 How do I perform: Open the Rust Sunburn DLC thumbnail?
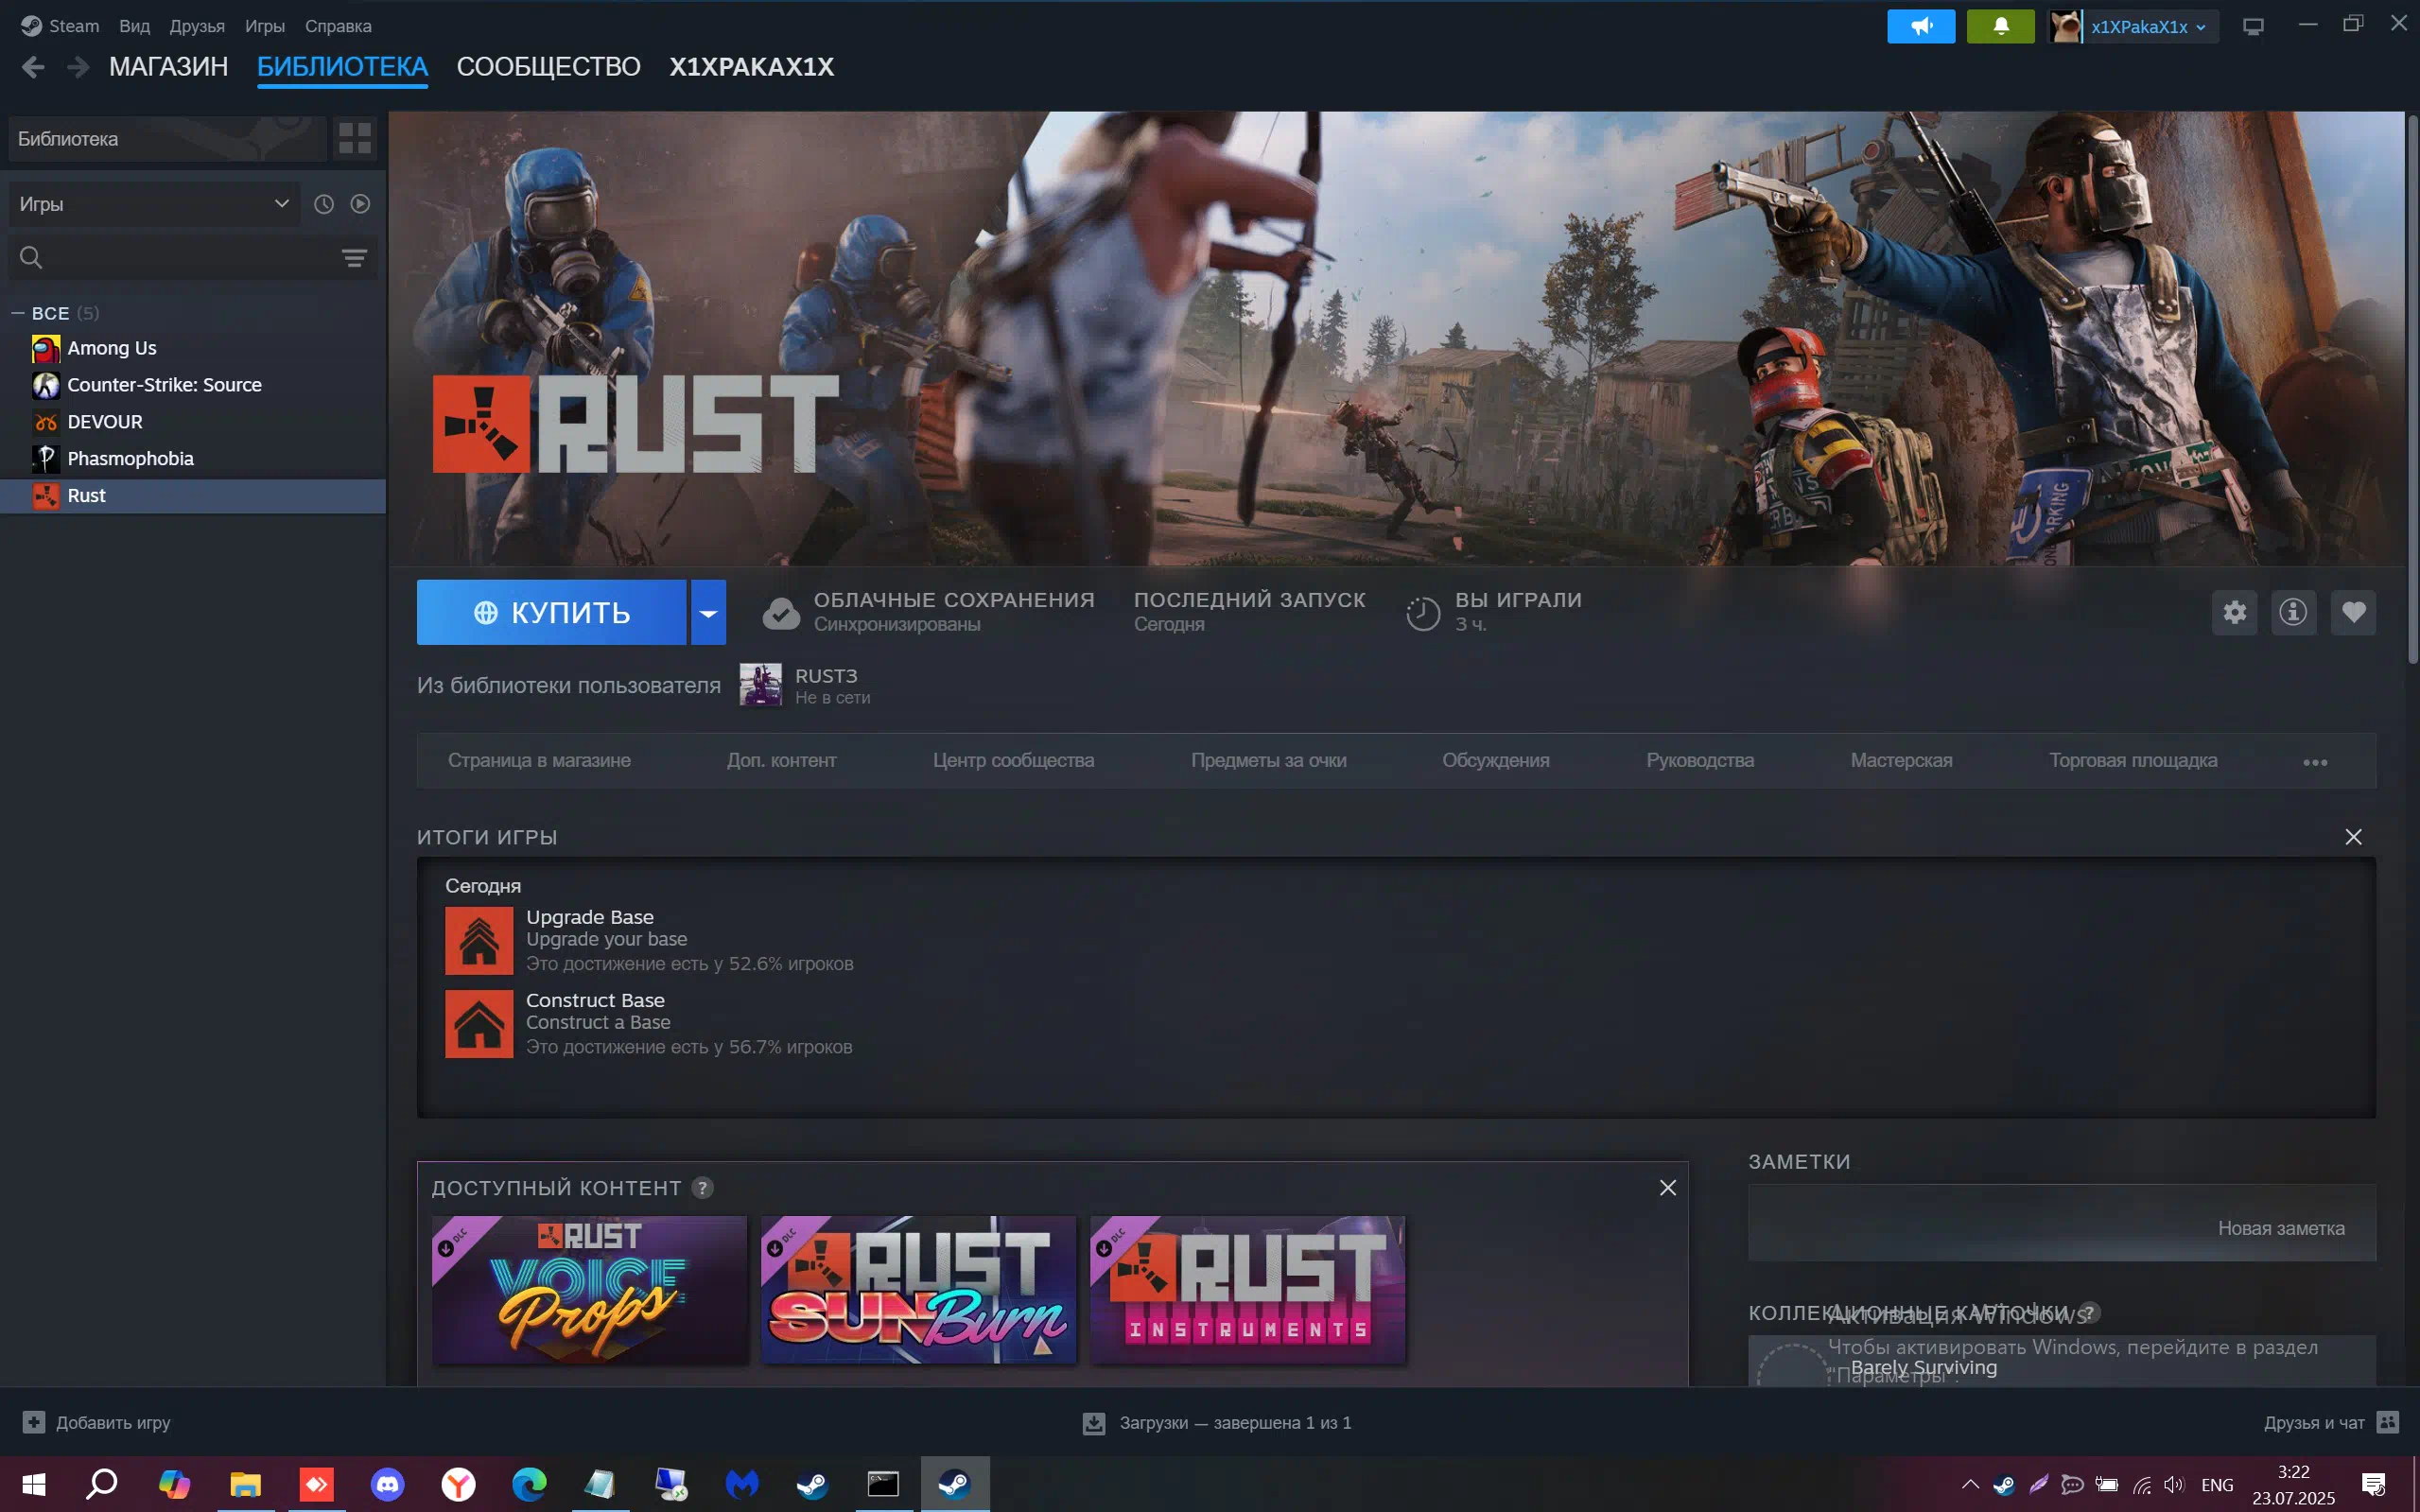918,1290
